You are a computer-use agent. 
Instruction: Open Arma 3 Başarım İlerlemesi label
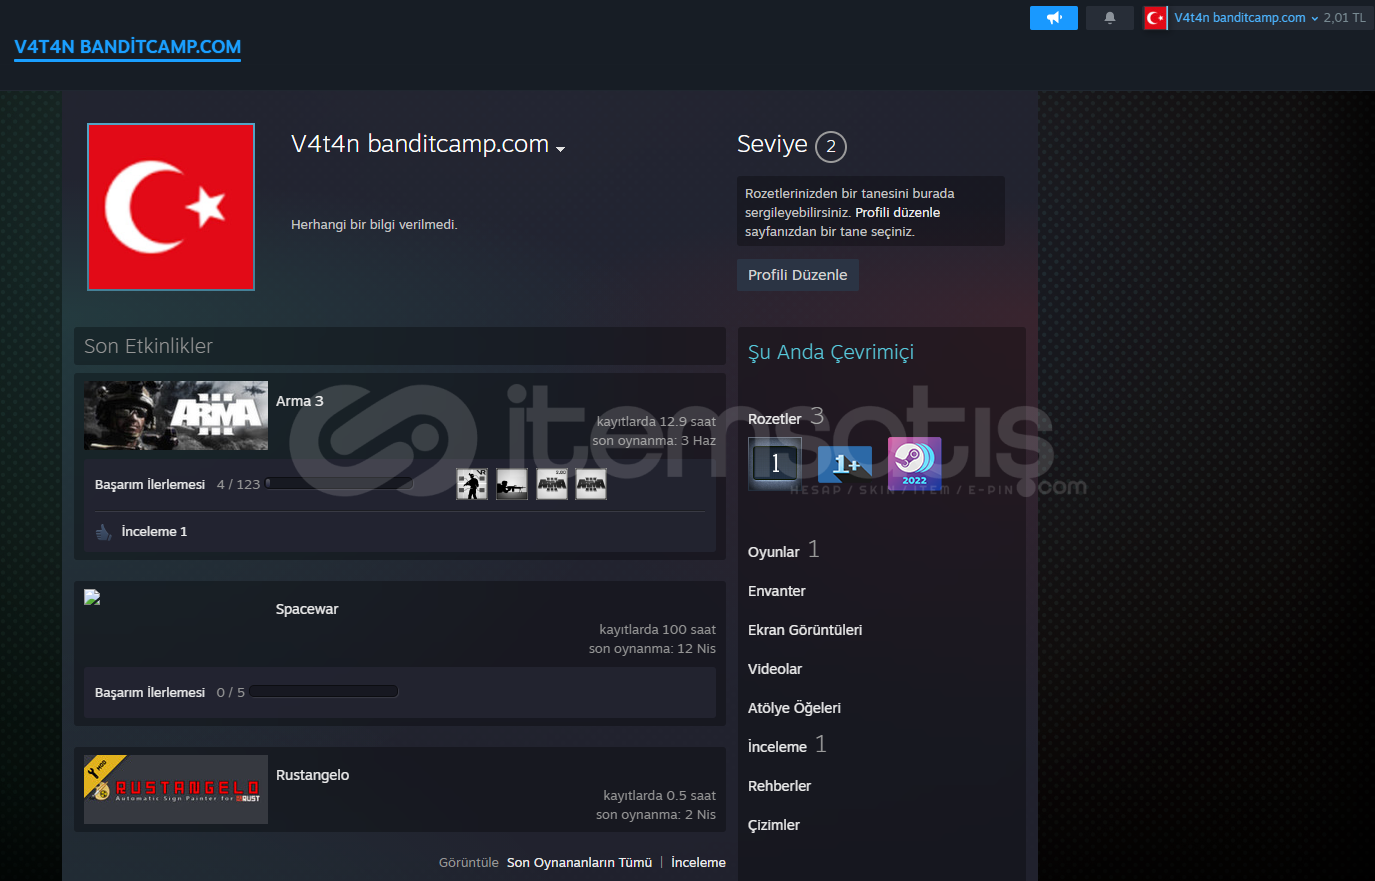coord(150,484)
